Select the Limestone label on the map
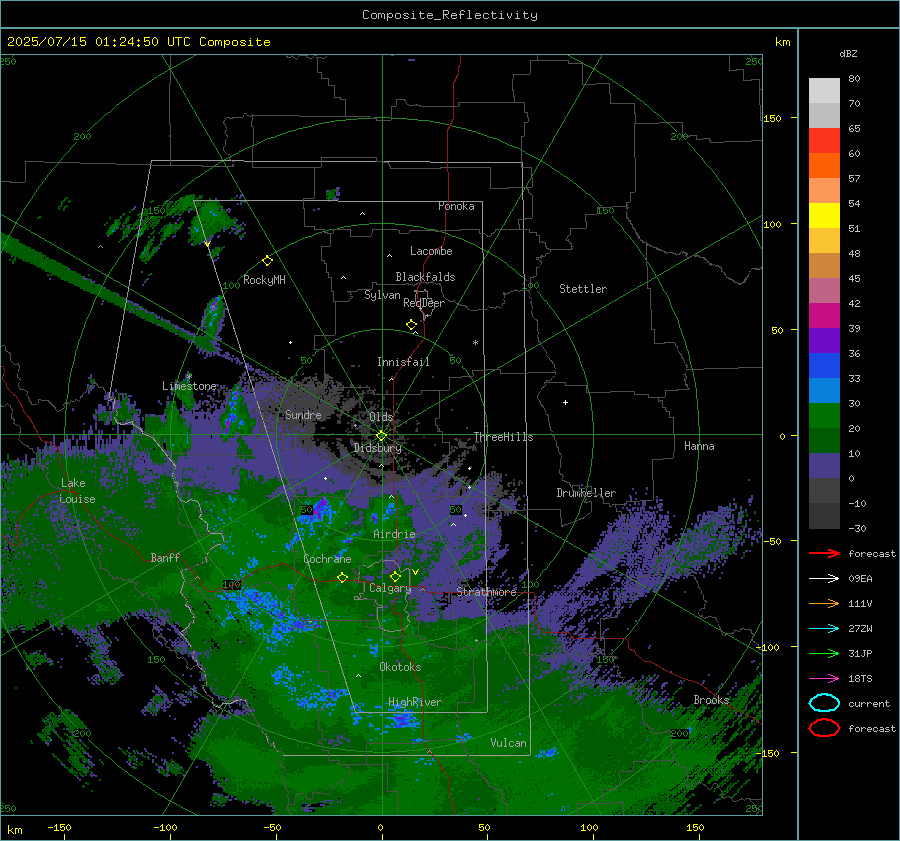 coord(189,386)
